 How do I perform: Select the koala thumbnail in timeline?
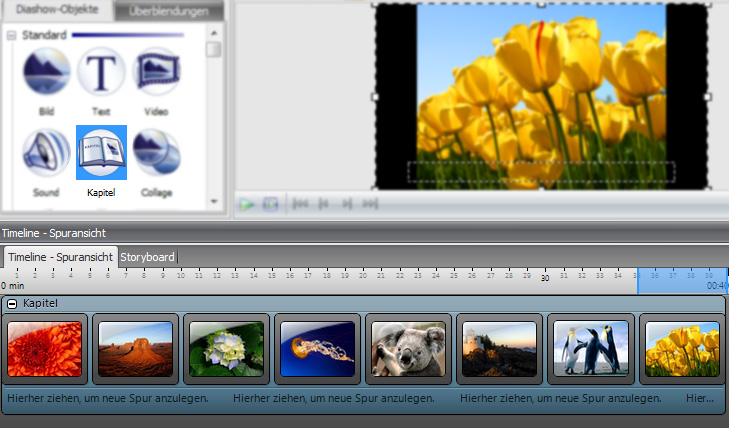(x=408, y=348)
